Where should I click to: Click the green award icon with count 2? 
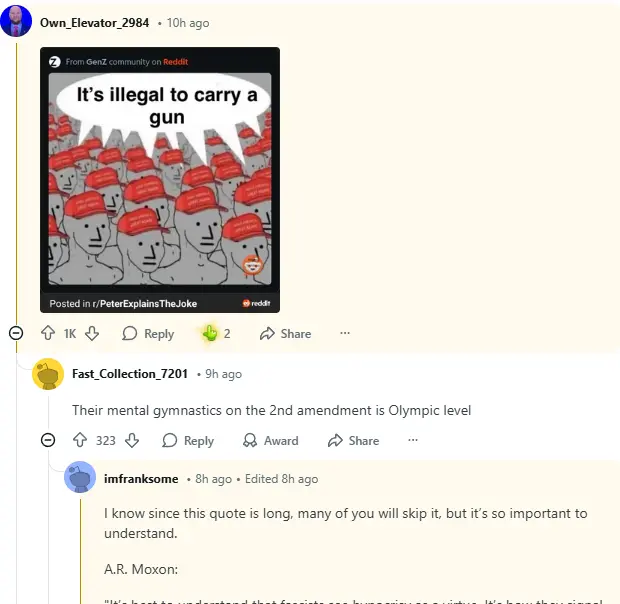point(210,333)
